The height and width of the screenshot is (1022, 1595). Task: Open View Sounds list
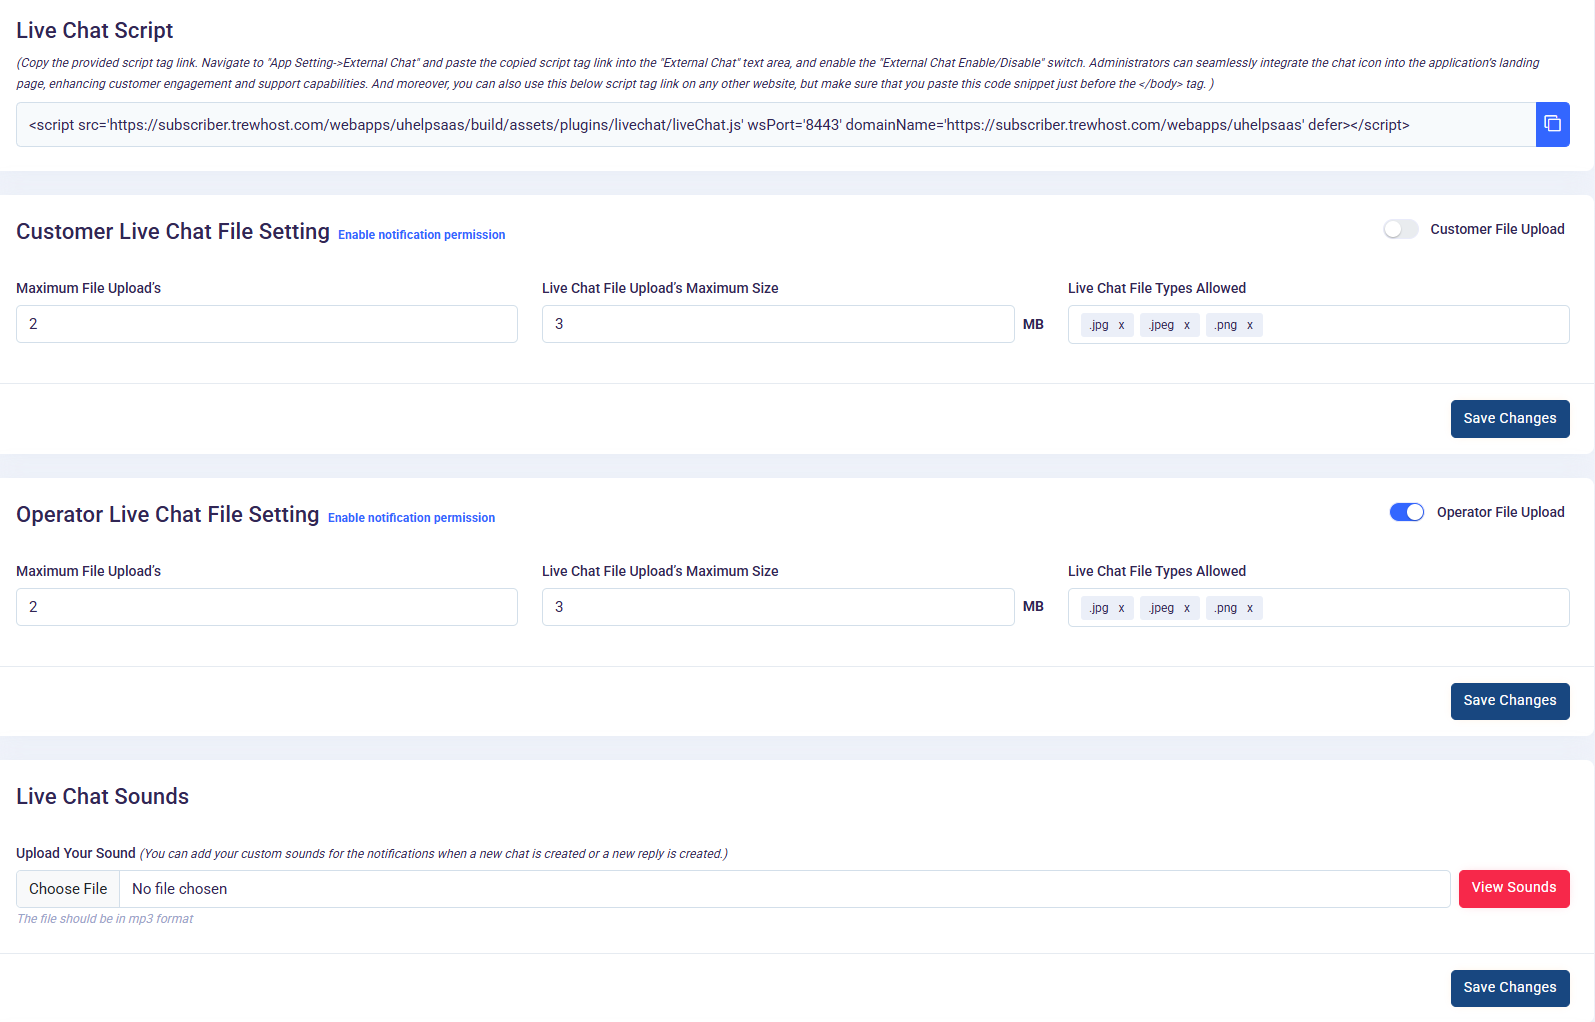1513,888
